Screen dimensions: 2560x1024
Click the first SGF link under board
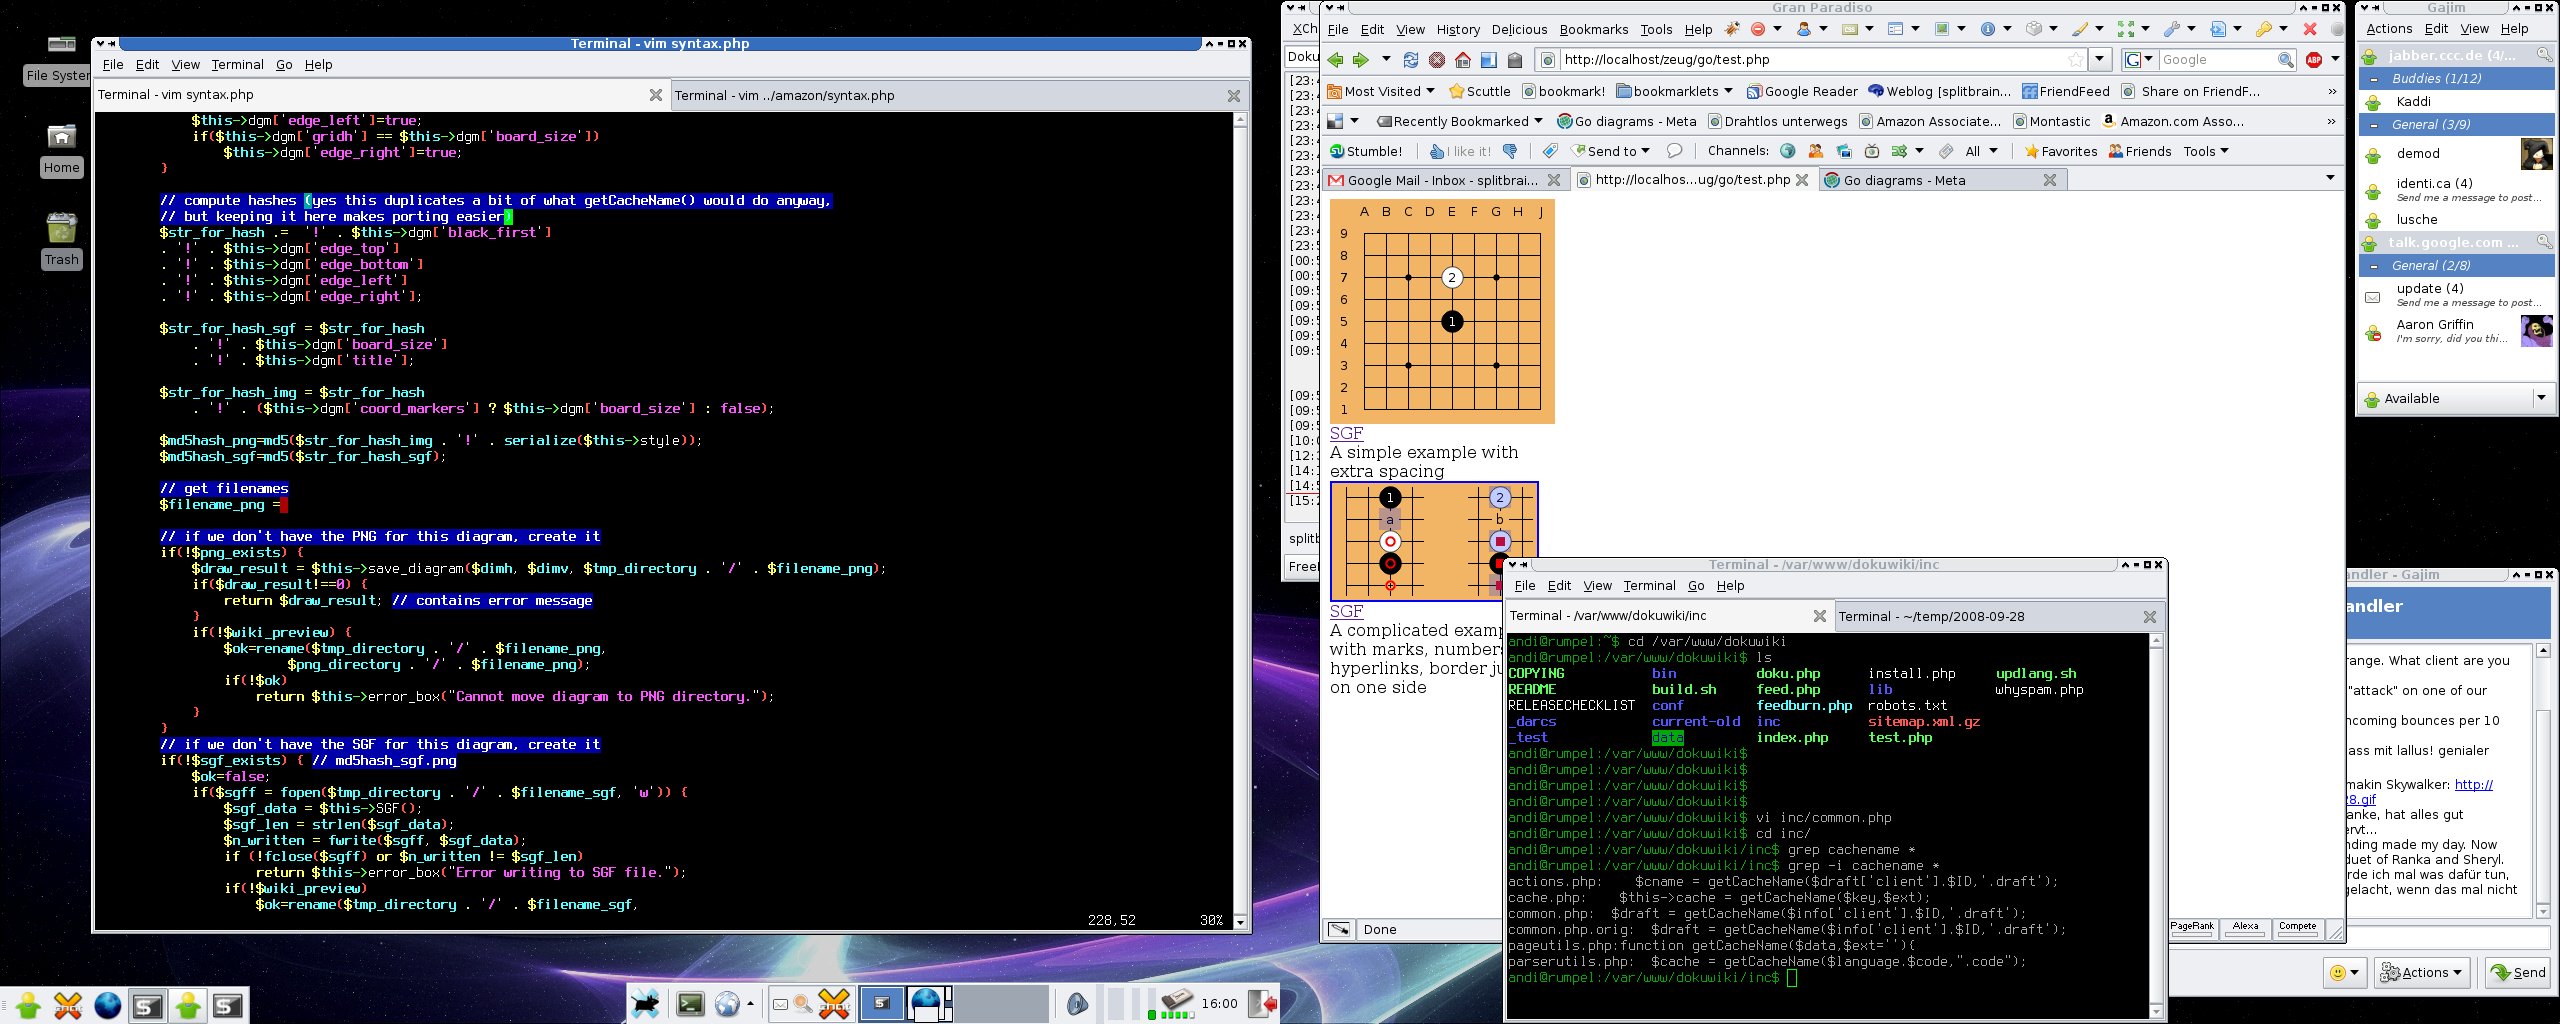click(x=1346, y=433)
